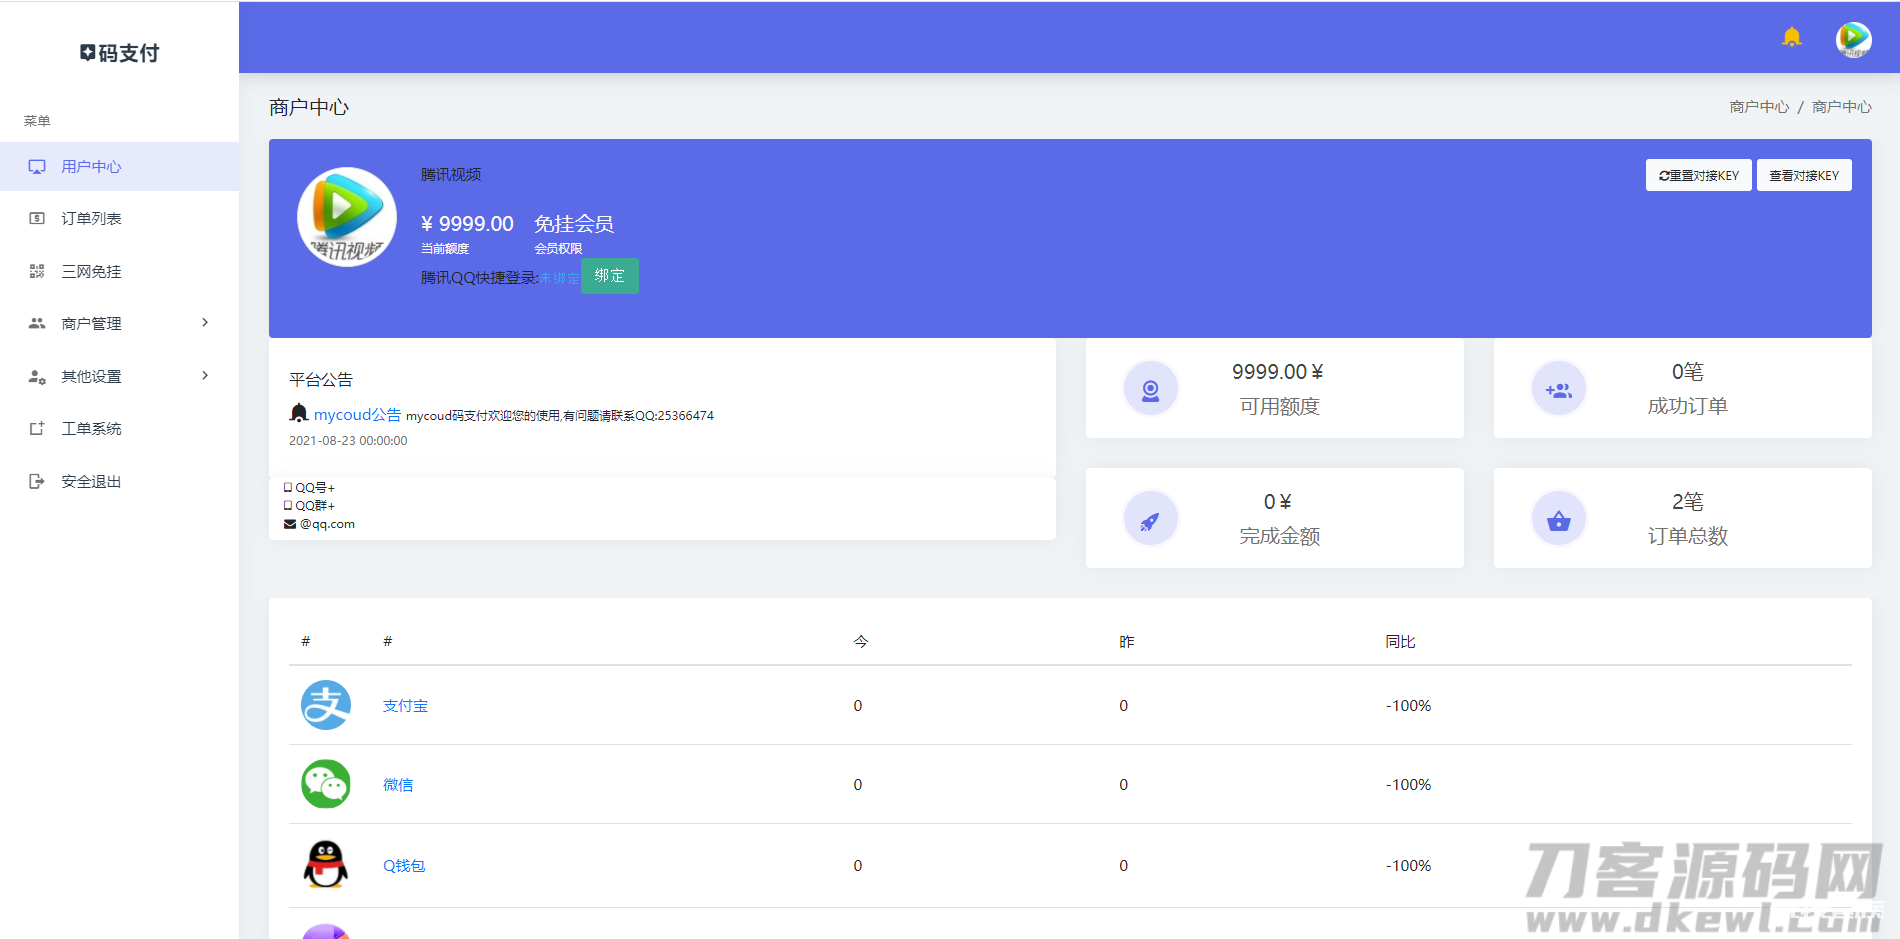Click the 完成金额 rocket icon
The width and height of the screenshot is (1900, 939).
1151,518
